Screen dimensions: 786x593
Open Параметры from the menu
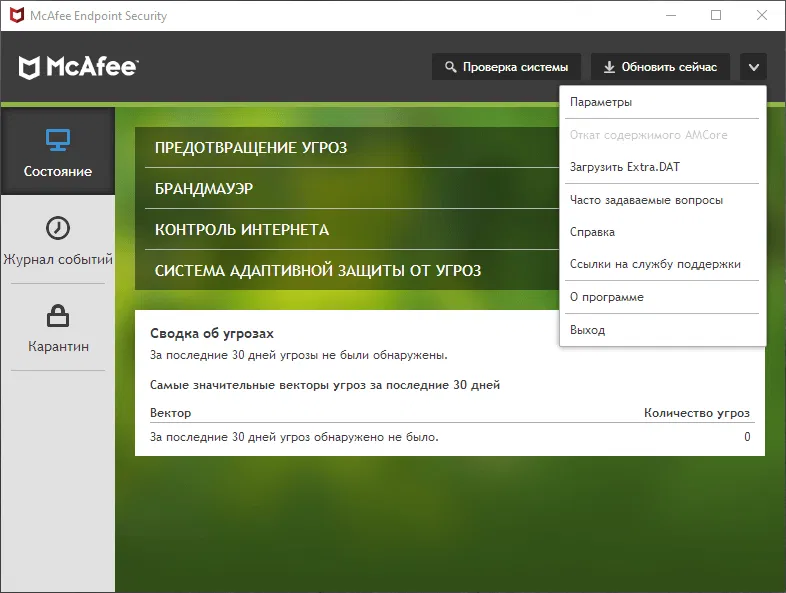coord(662,102)
